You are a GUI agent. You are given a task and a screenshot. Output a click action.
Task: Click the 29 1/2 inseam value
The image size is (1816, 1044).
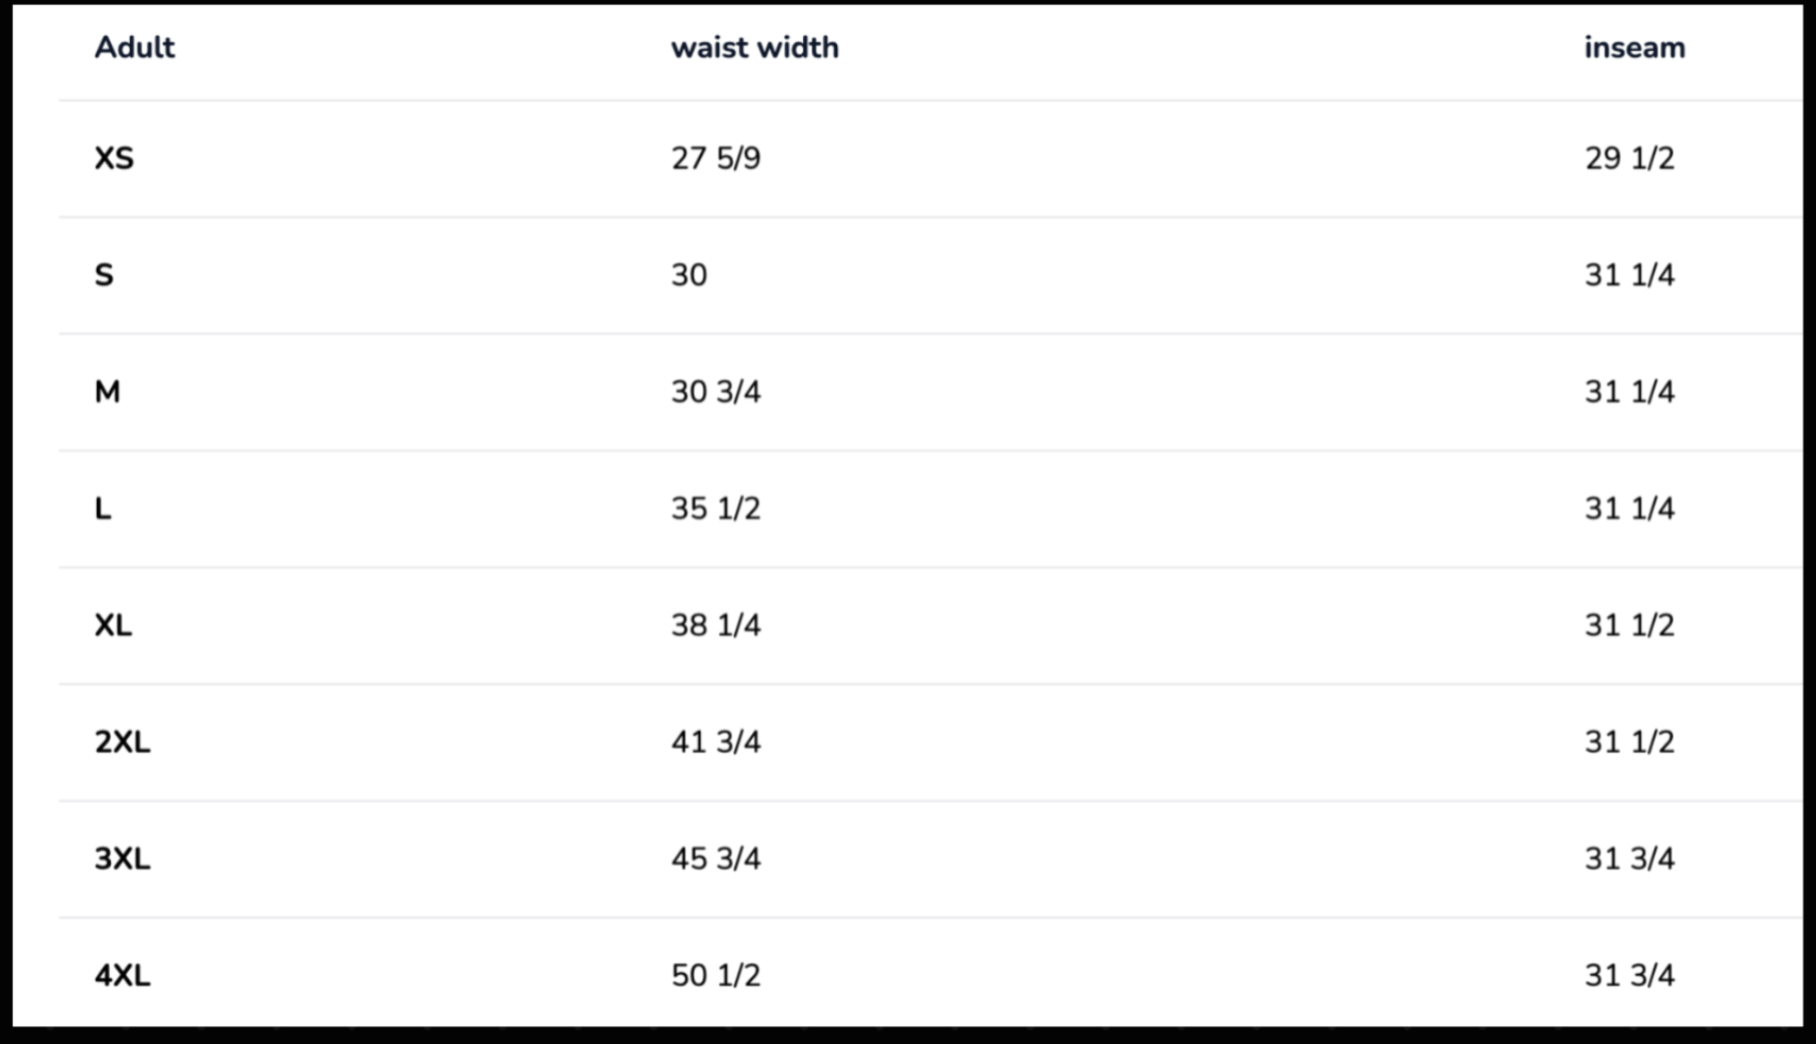pos(1629,158)
